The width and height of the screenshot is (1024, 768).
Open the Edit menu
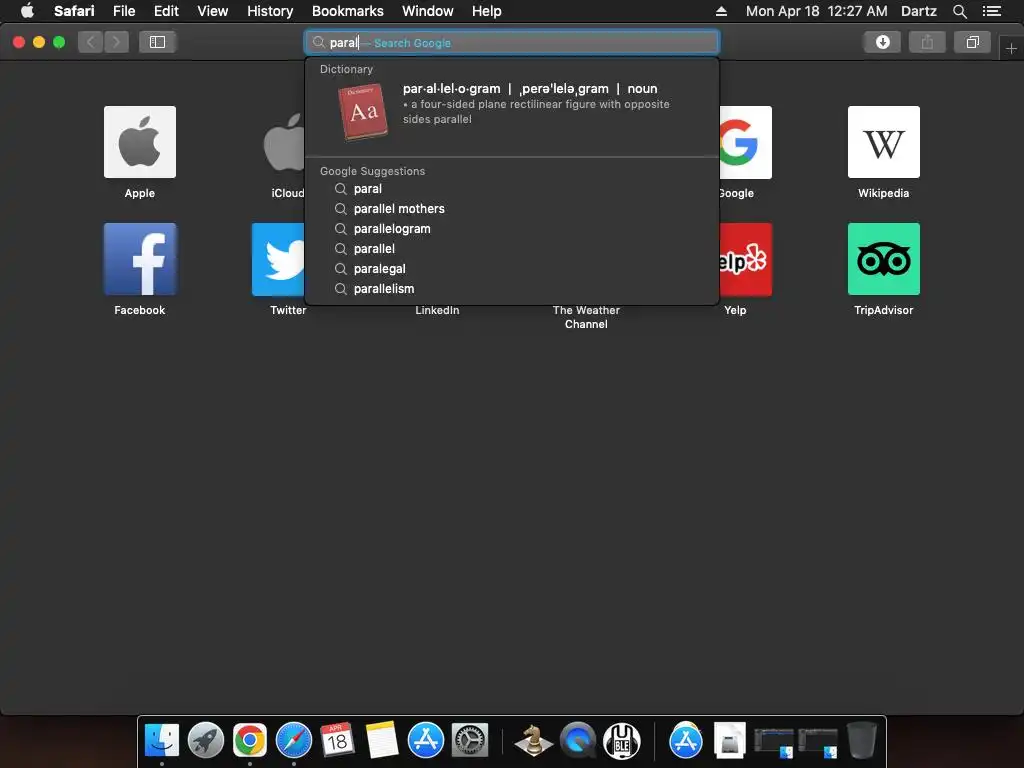(x=166, y=11)
